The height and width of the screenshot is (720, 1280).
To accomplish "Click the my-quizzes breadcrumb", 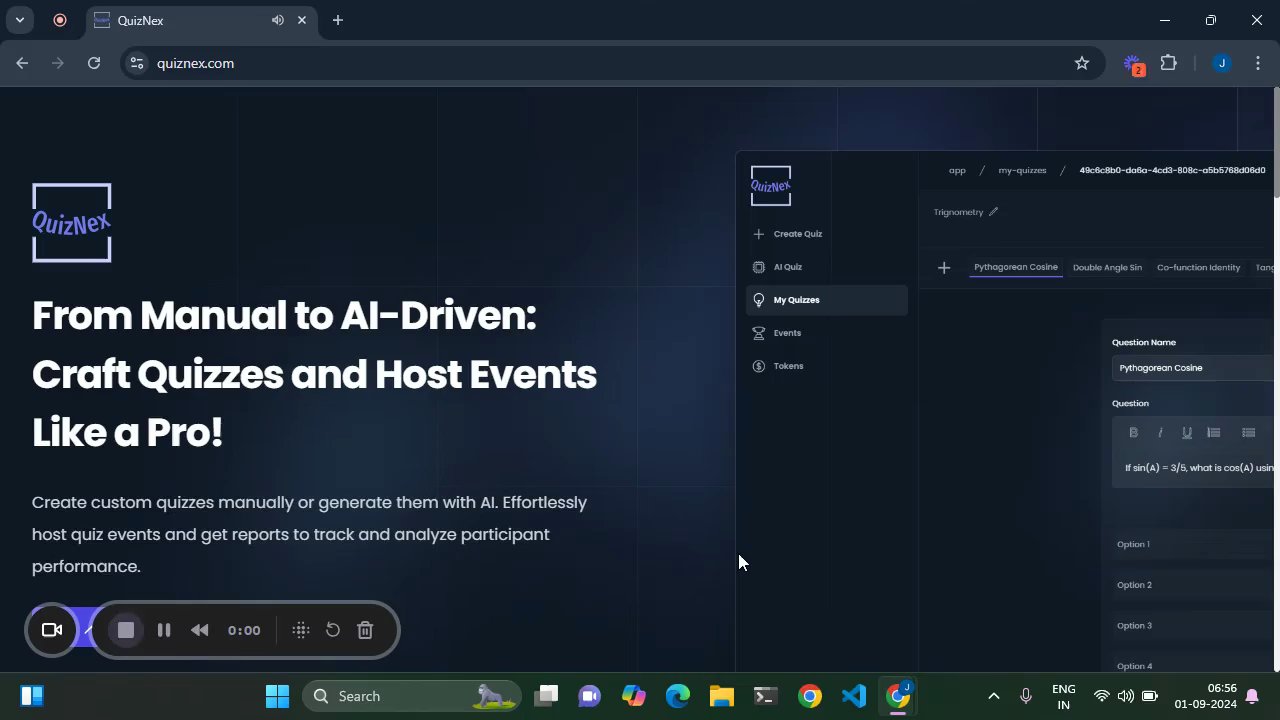I will (1022, 170).
